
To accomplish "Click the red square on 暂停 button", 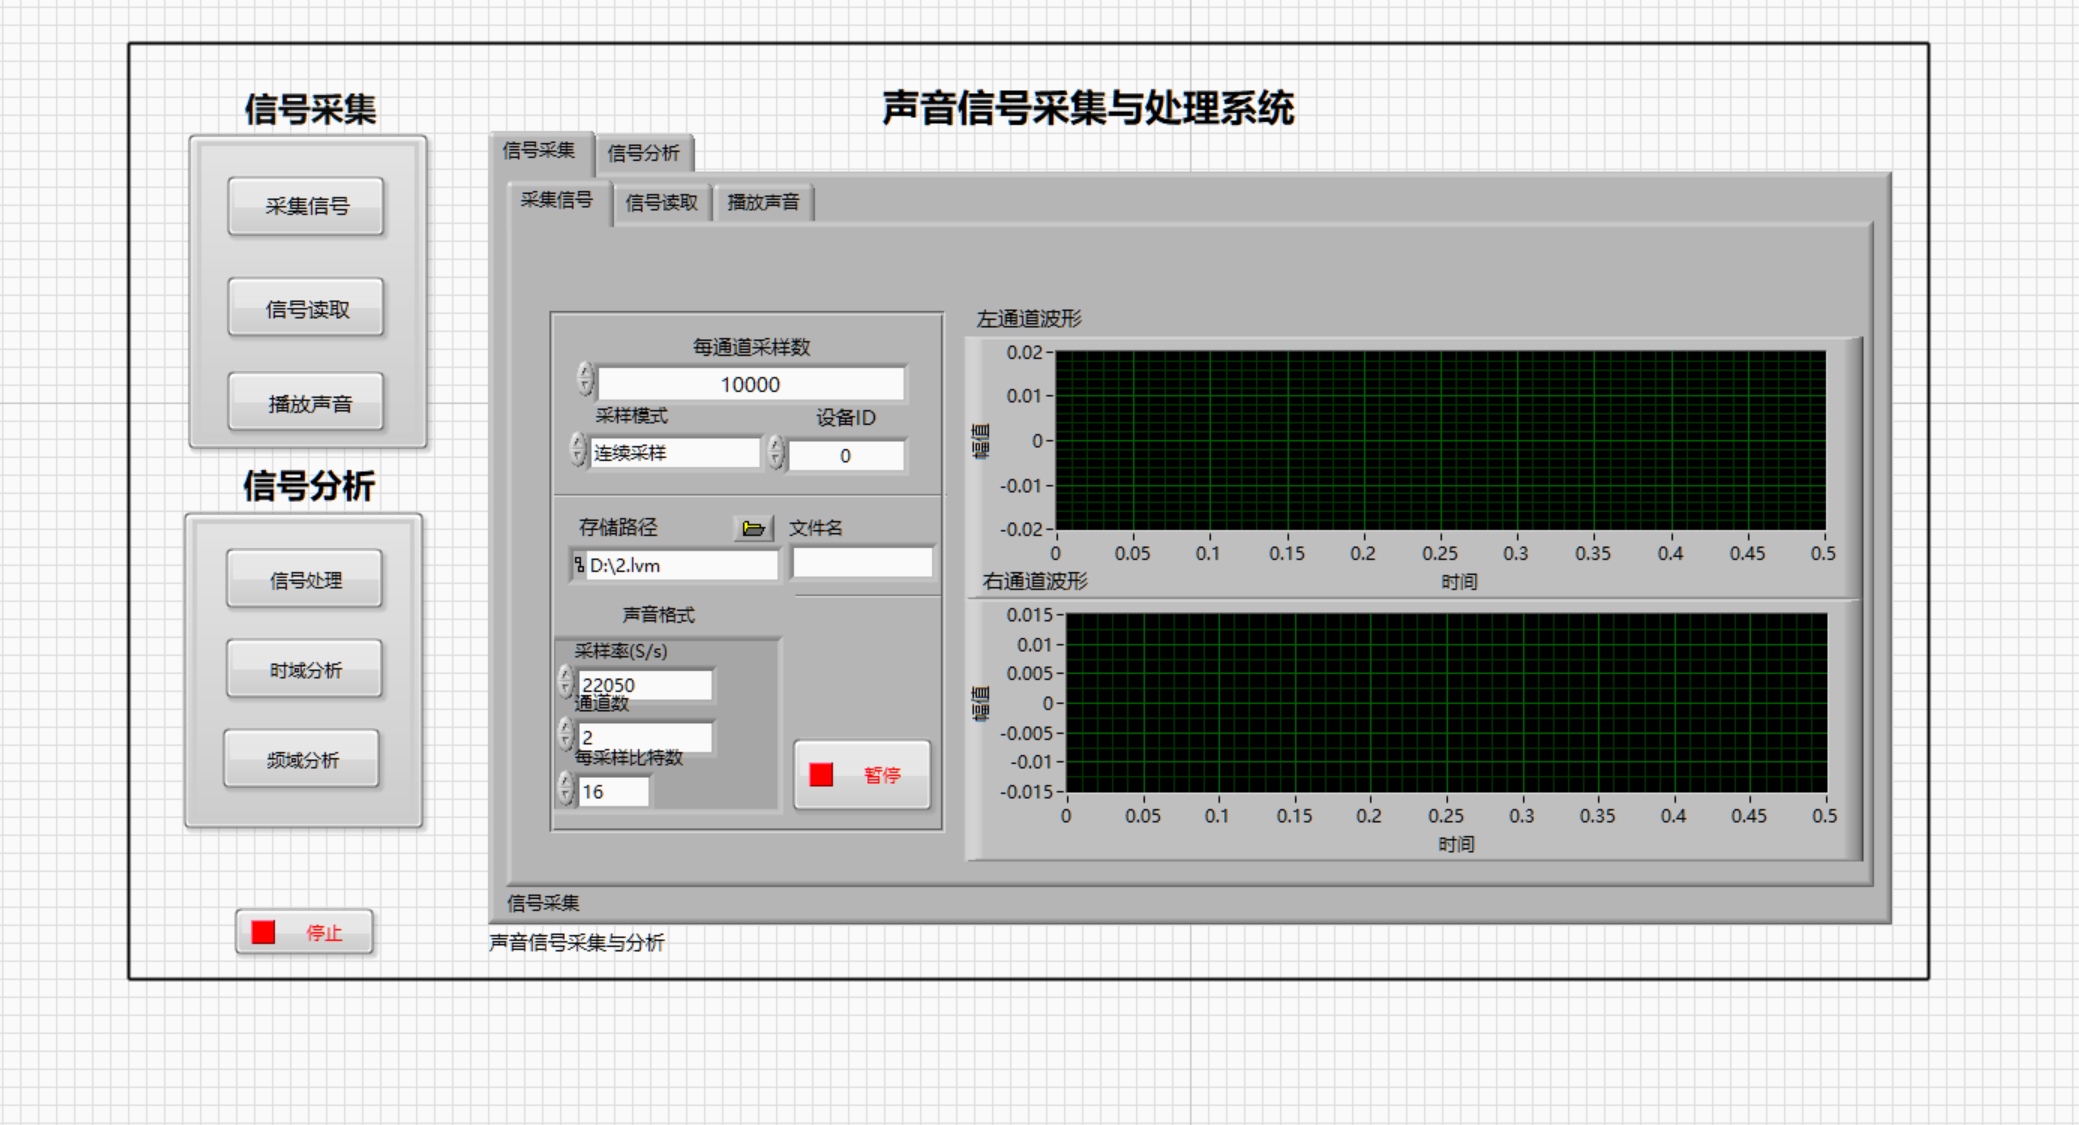I will 821,775.
